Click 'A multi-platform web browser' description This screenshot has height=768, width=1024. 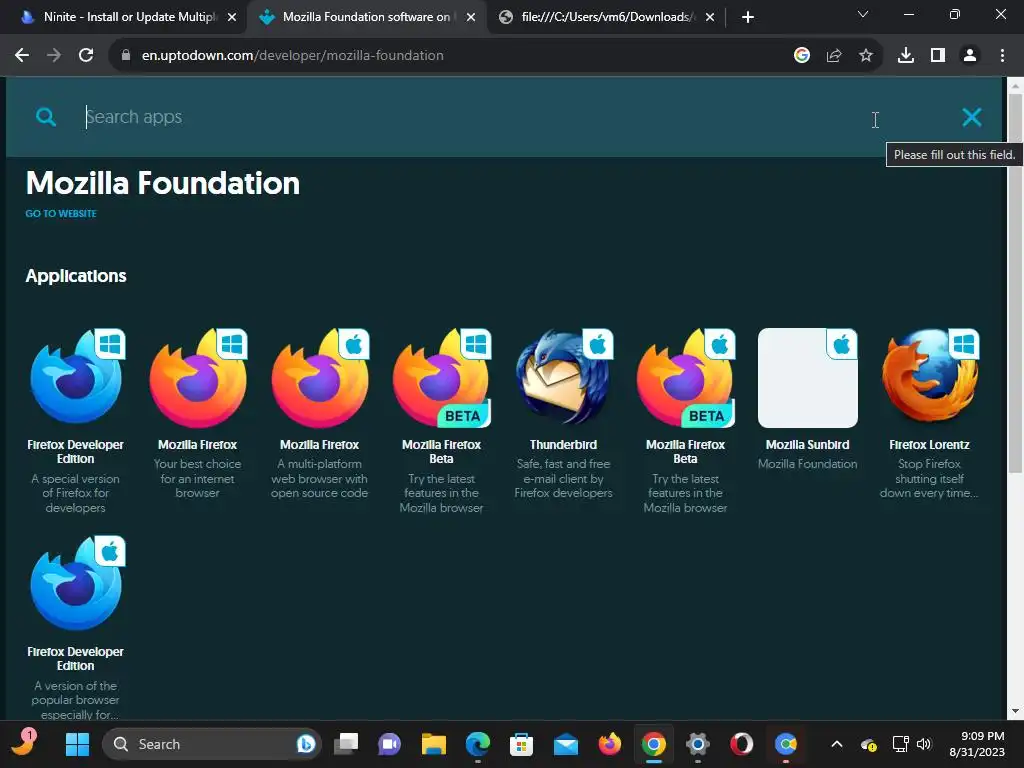tap(319, 478)
